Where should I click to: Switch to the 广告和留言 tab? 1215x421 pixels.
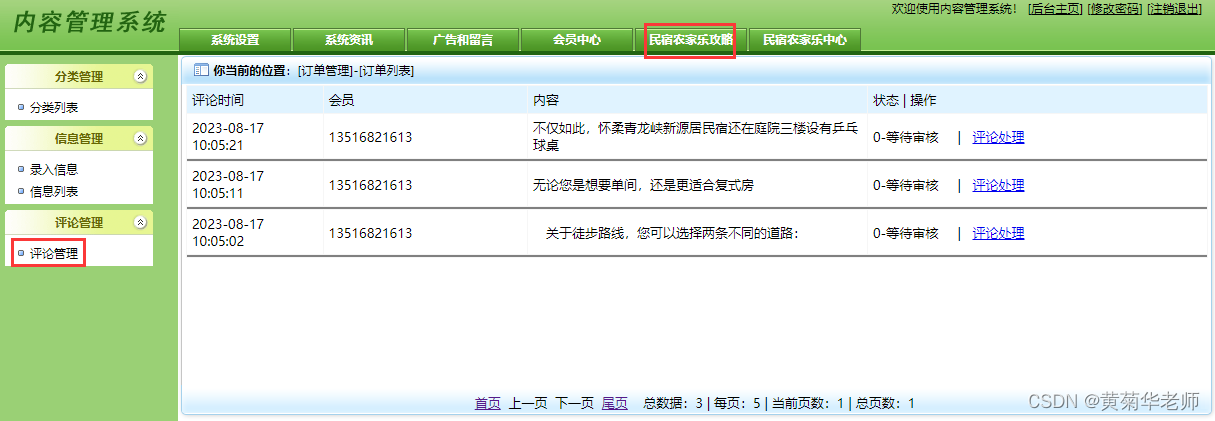tap(463, 40)
